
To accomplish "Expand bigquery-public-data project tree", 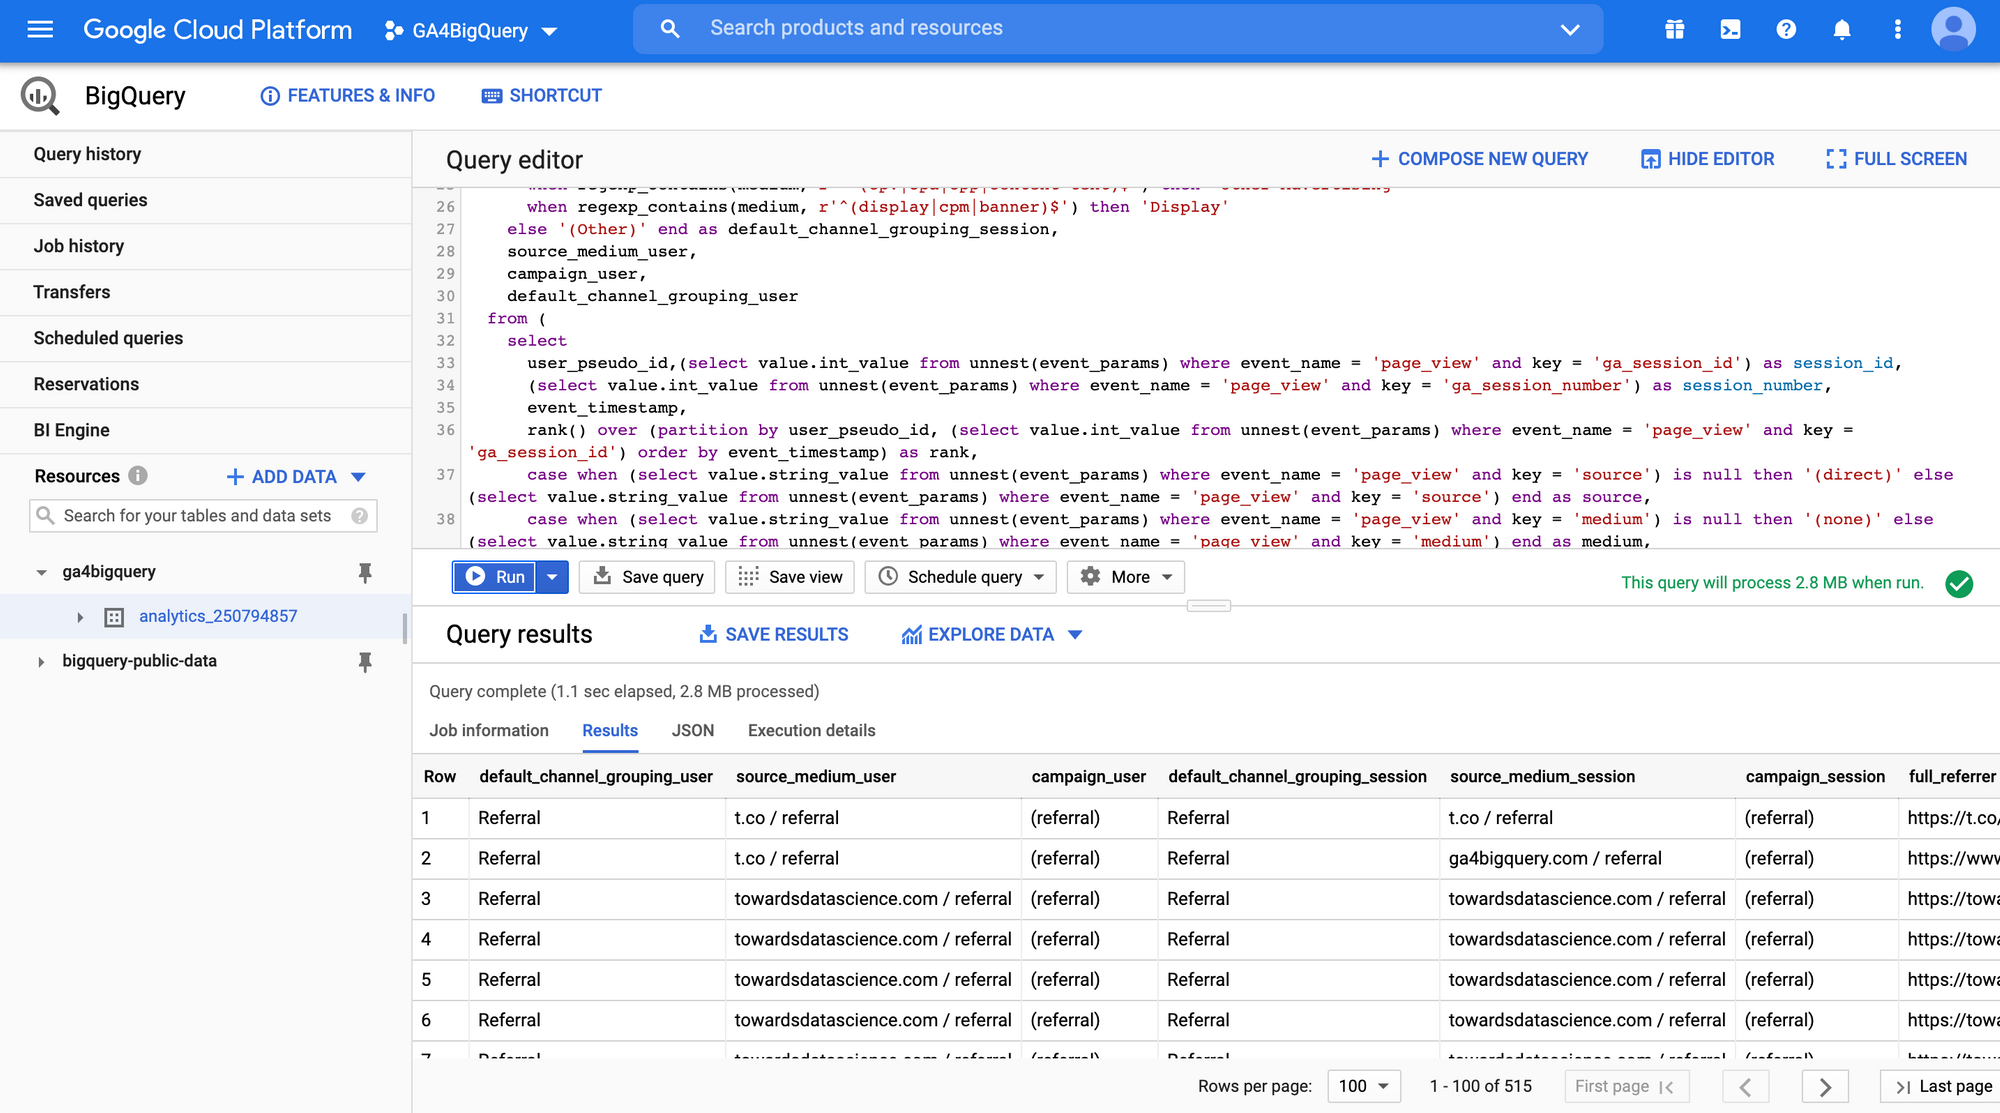I will pos(41,662).
